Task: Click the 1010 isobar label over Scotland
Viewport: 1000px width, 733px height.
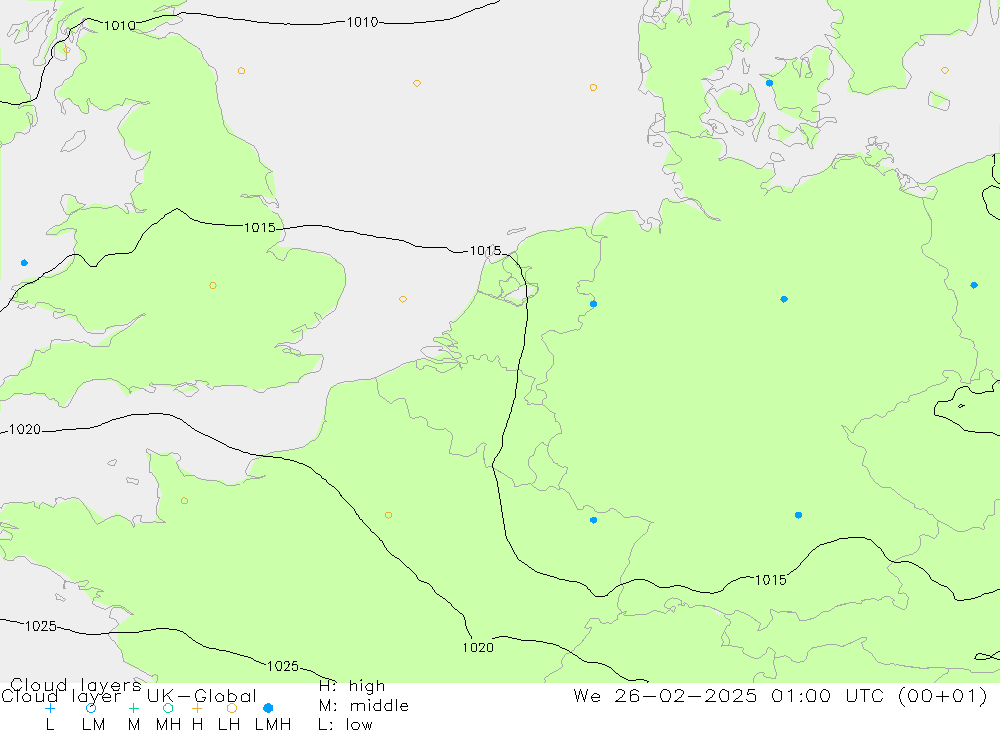Action: point(120,26)
